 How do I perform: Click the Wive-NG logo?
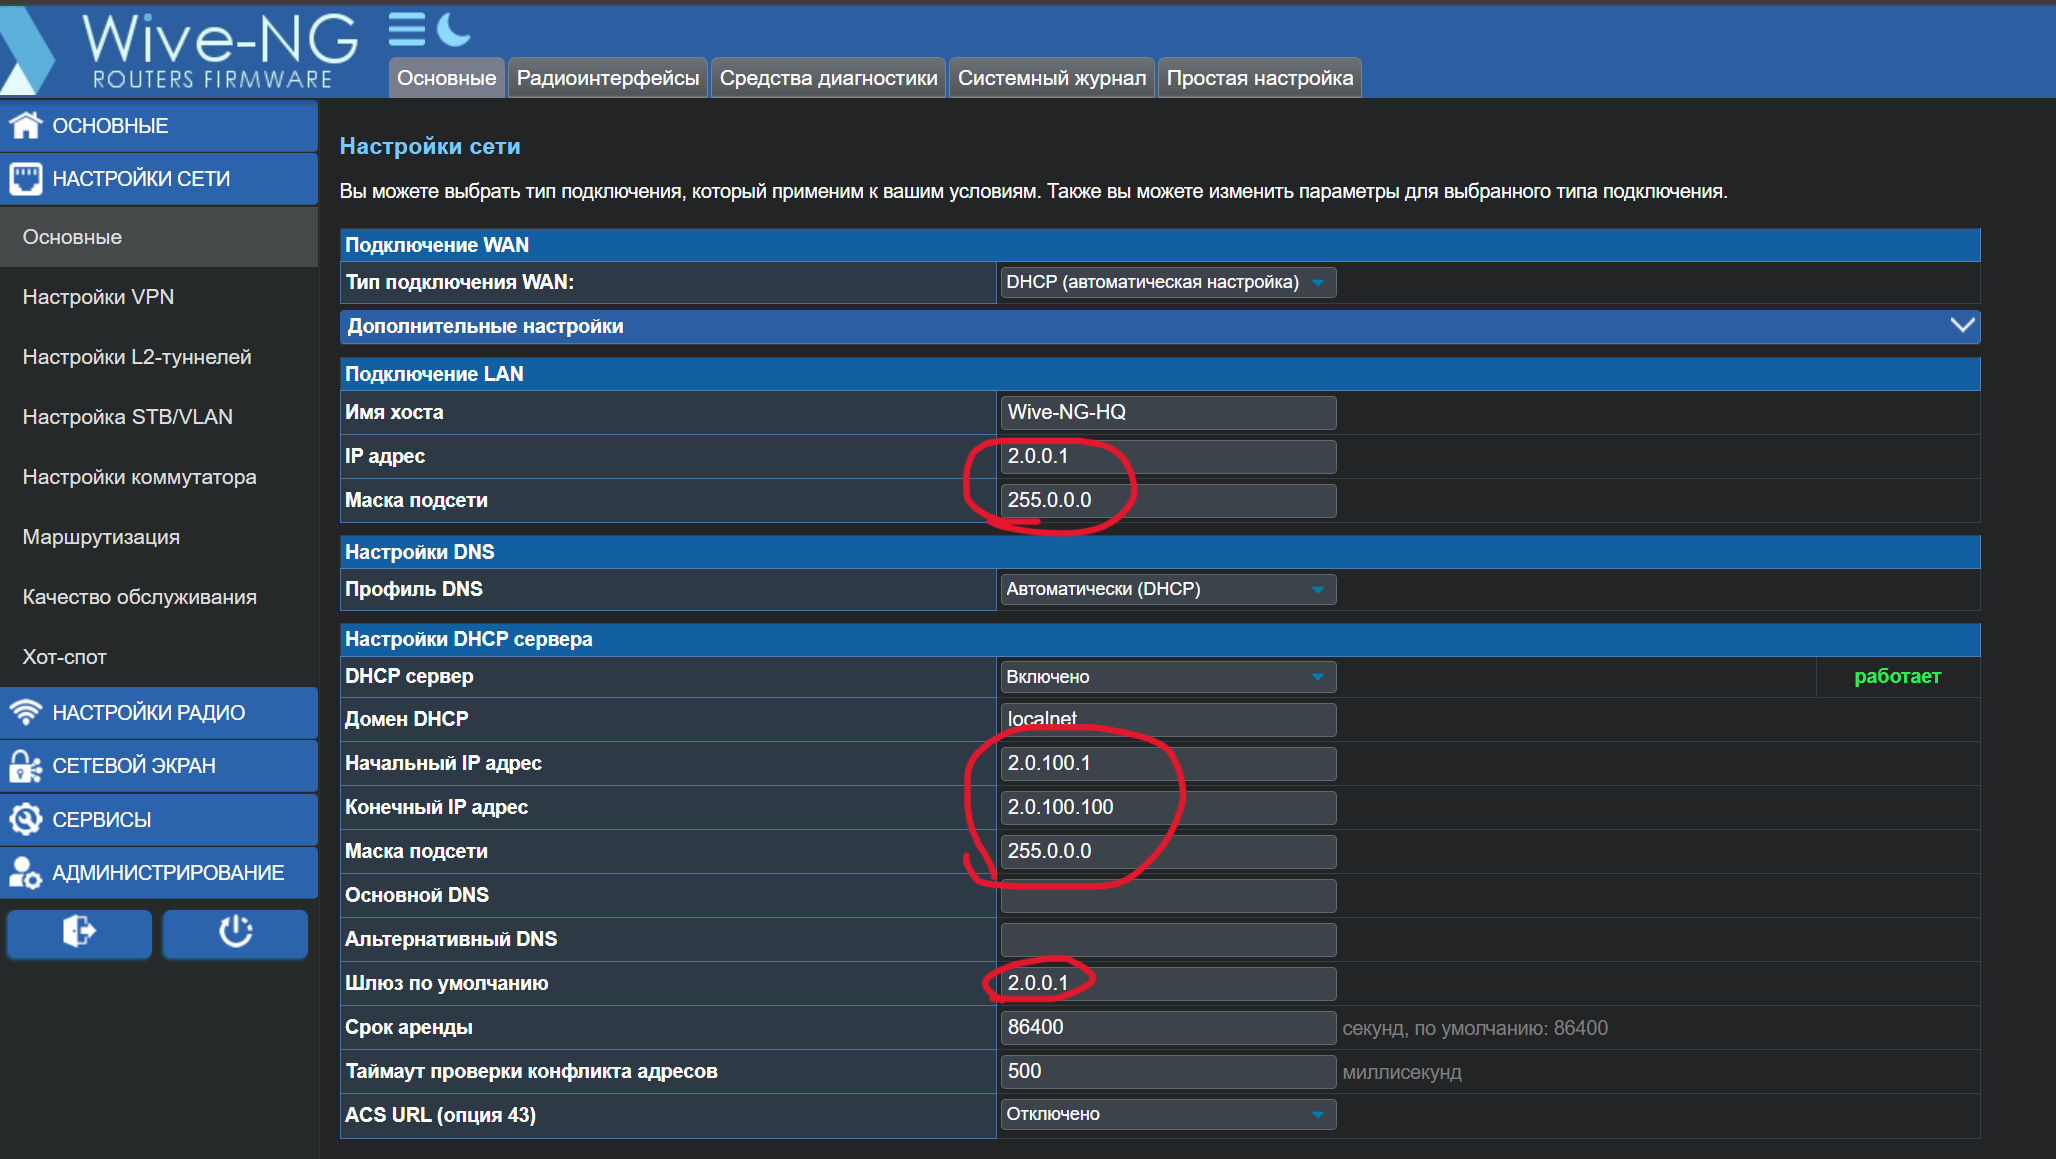[180, 50]
